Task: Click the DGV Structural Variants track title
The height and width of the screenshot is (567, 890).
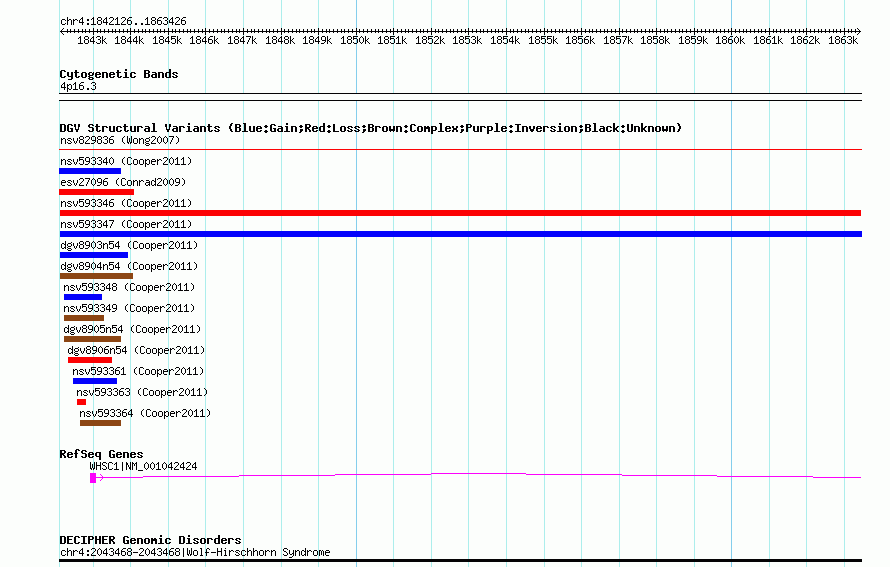Action: (x=371, y=128)
